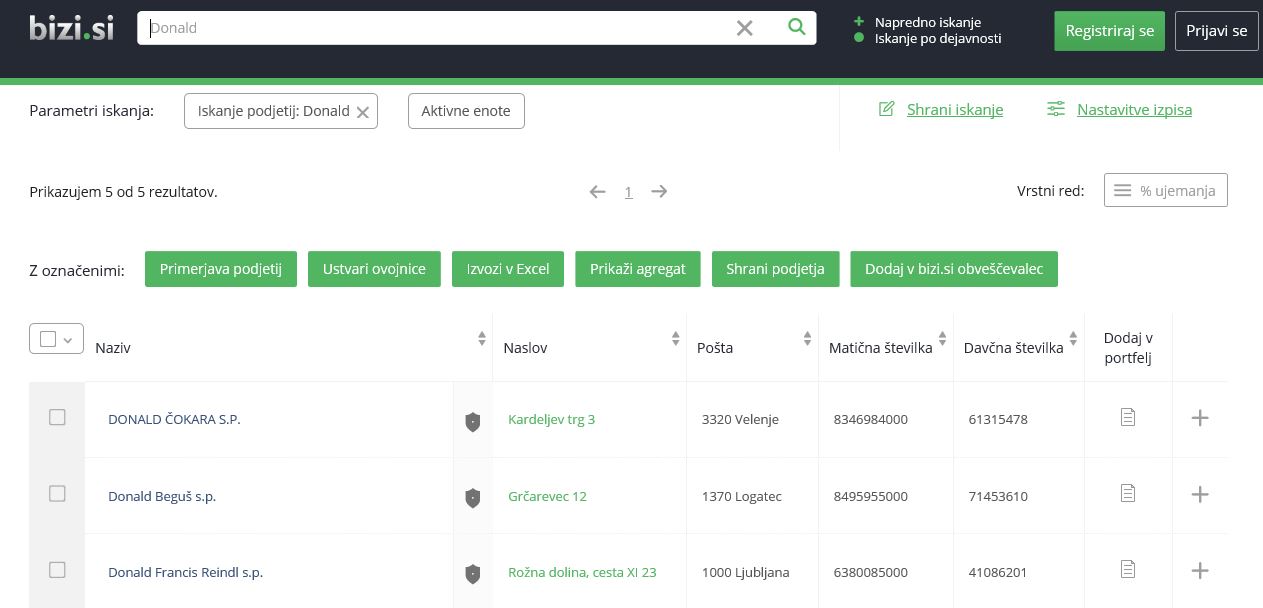
Task: Open Donald Beguš s.p. company link
Action: point(162,496)
